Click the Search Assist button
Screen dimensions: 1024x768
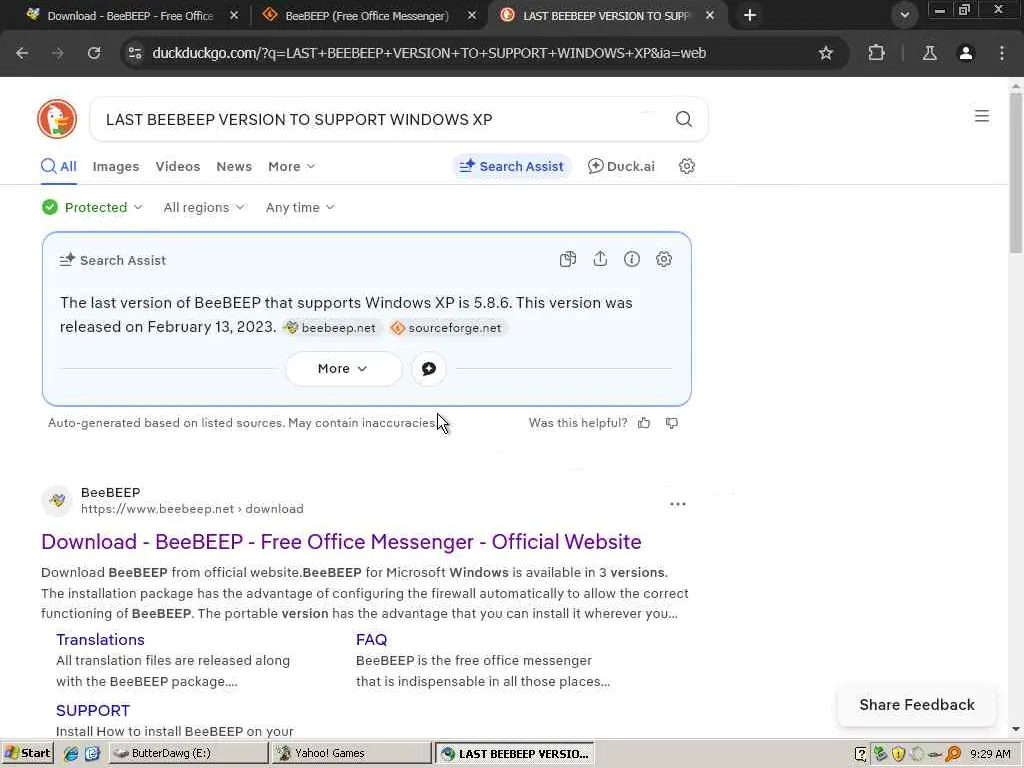(x=511, y=167)
